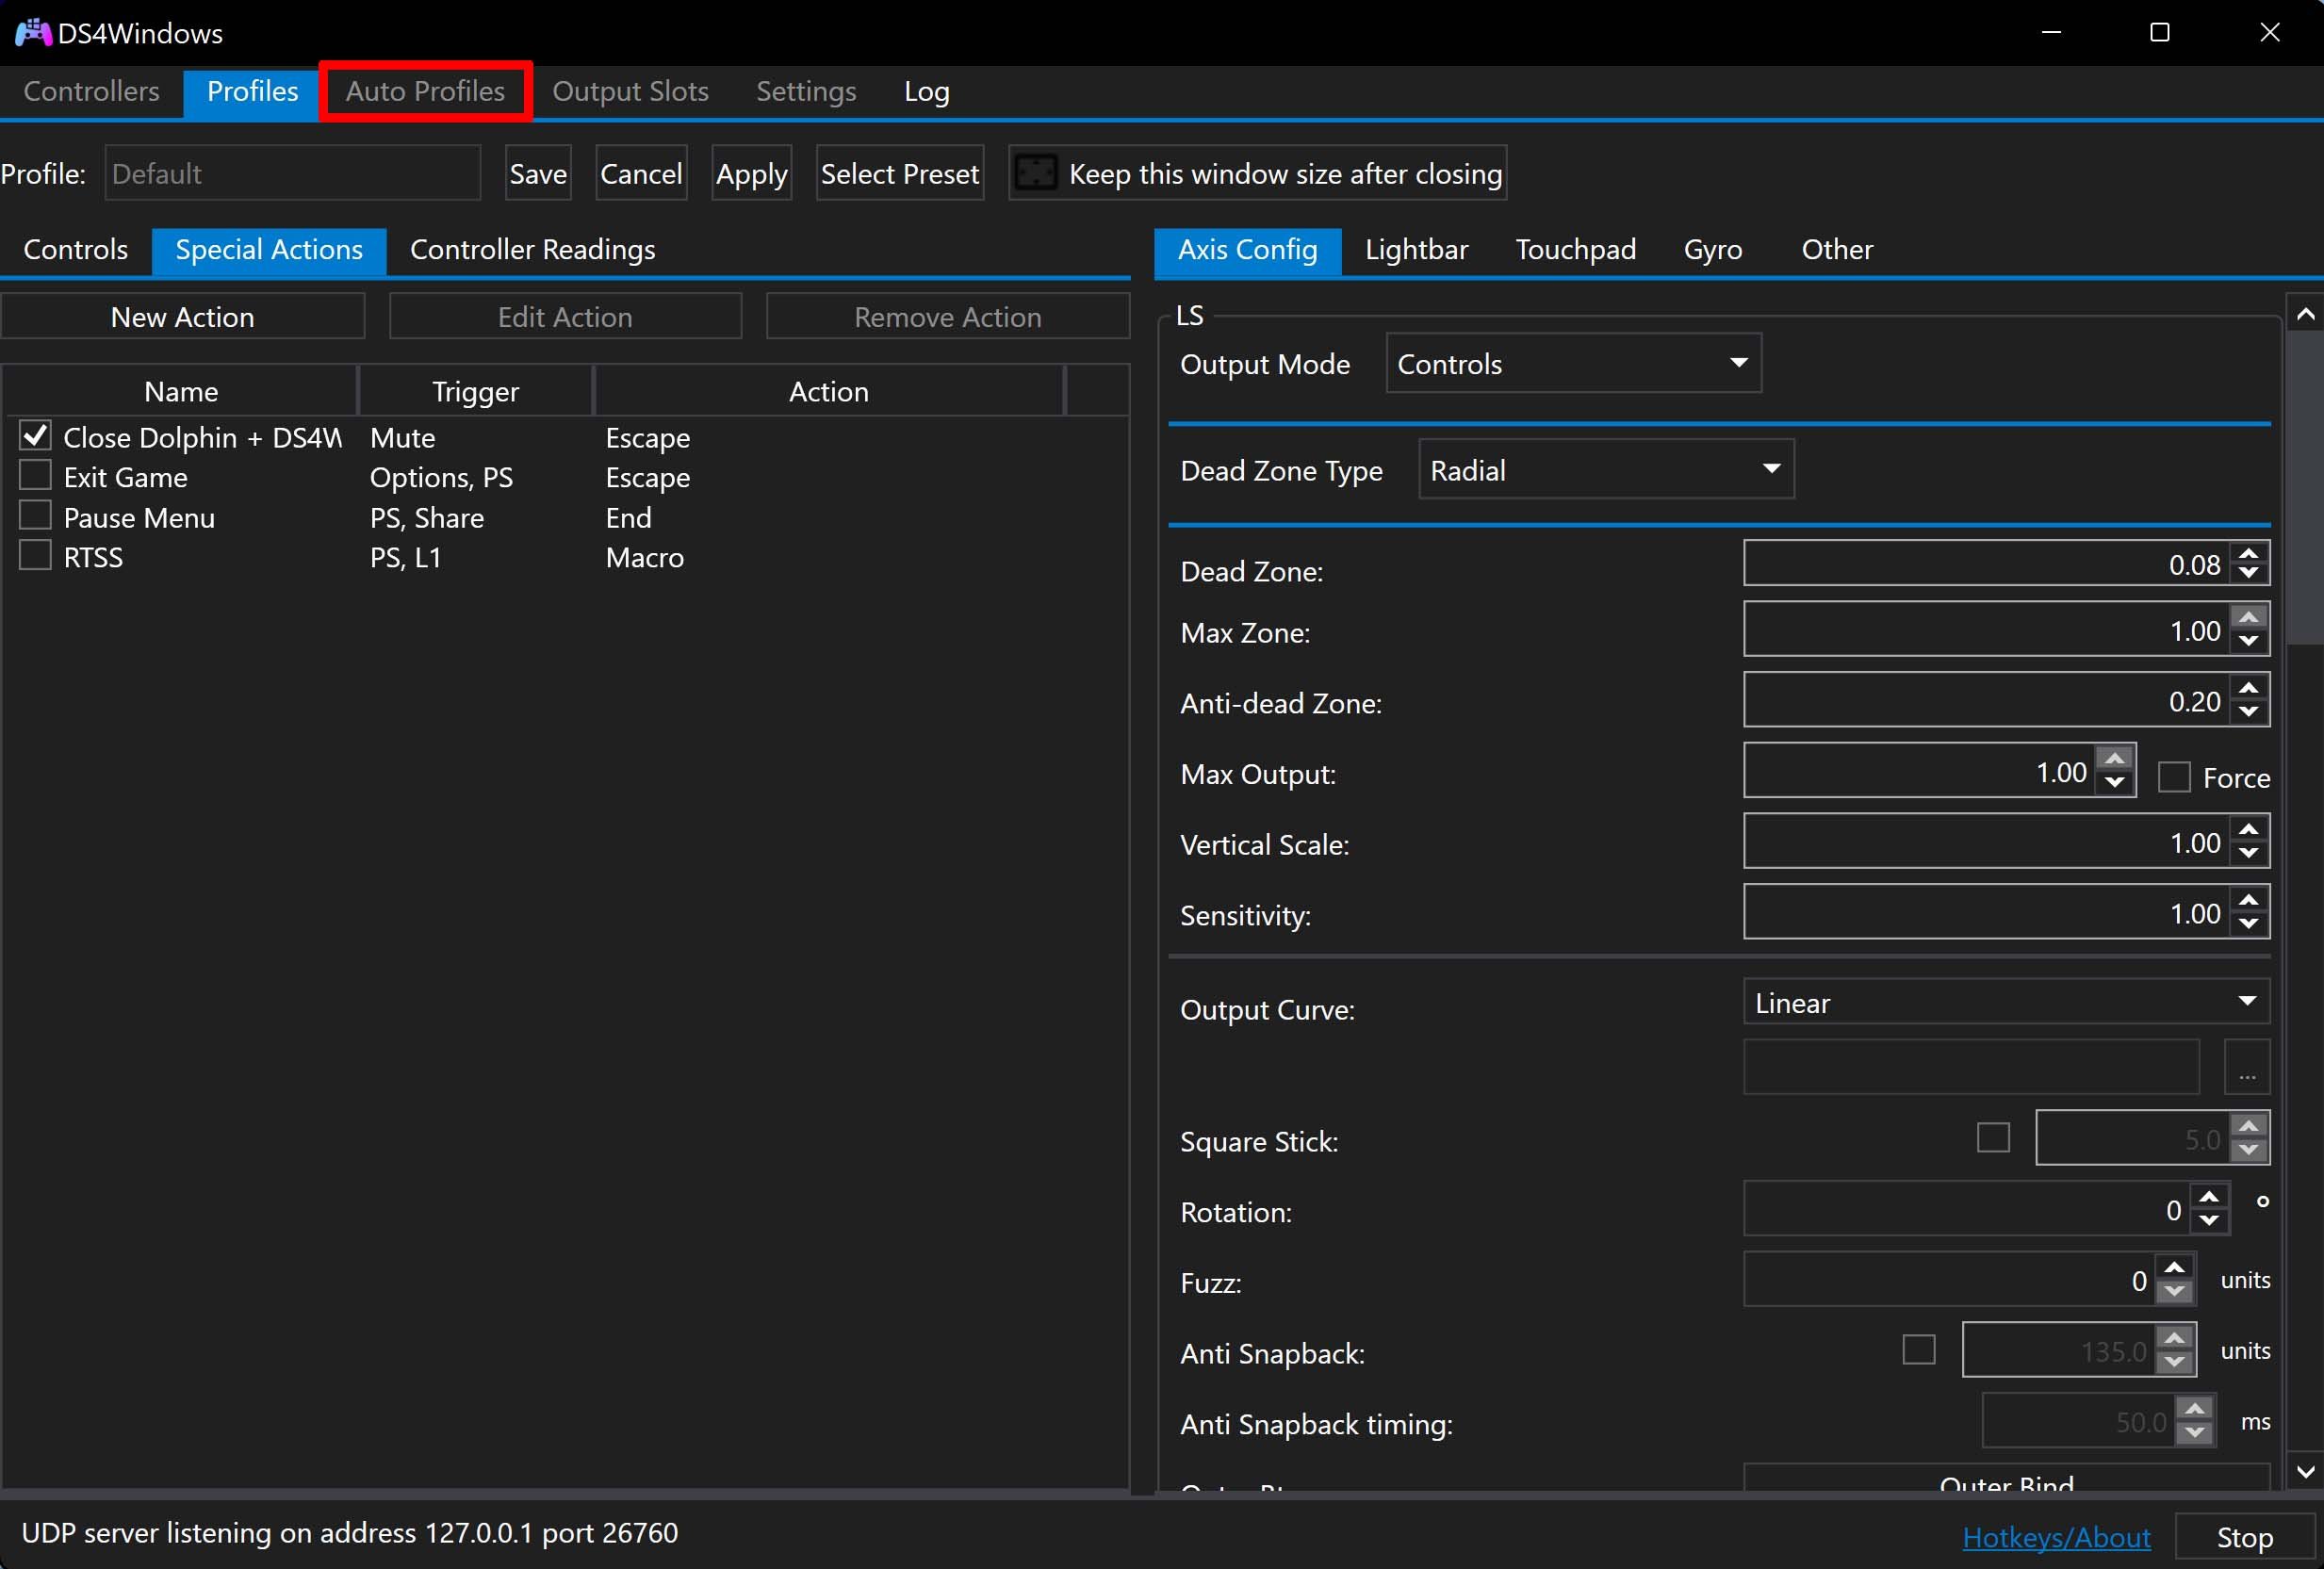Select the RTSS row's Macro cell
Image resolution: width=2324 pixels, height=1569 pixels.
click(x=644, y=557)
